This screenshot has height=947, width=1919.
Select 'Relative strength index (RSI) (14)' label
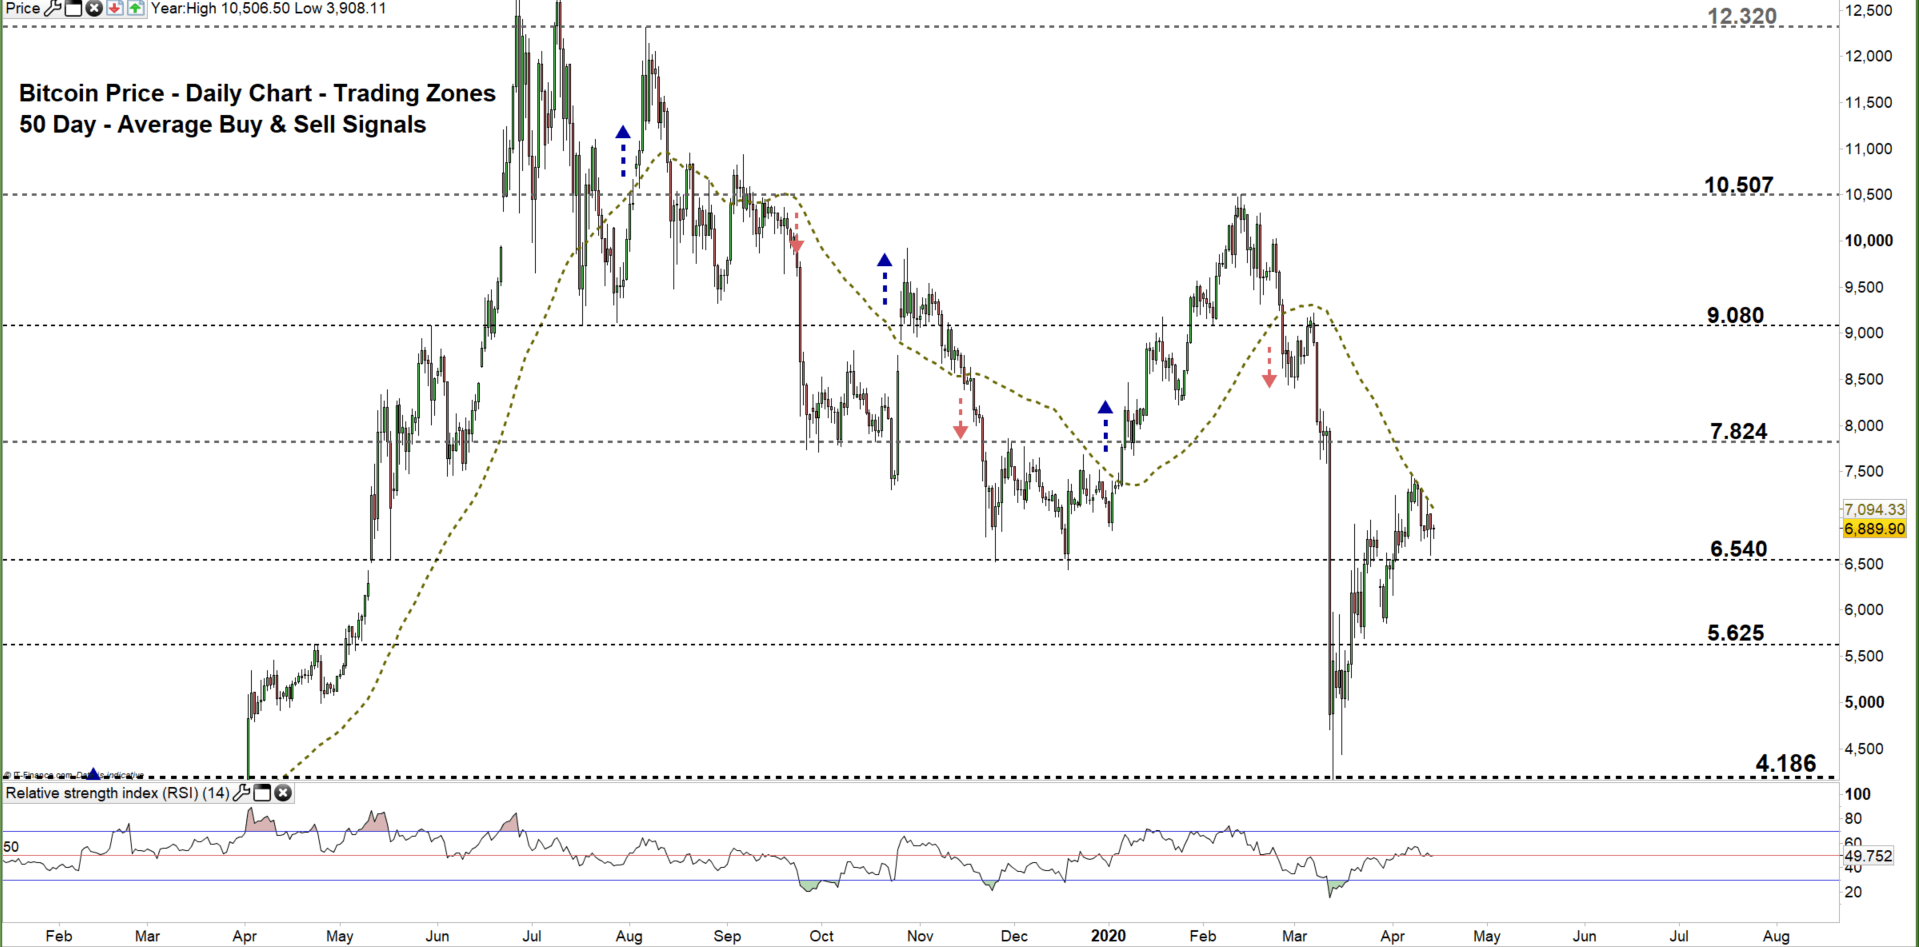point(118,793)
